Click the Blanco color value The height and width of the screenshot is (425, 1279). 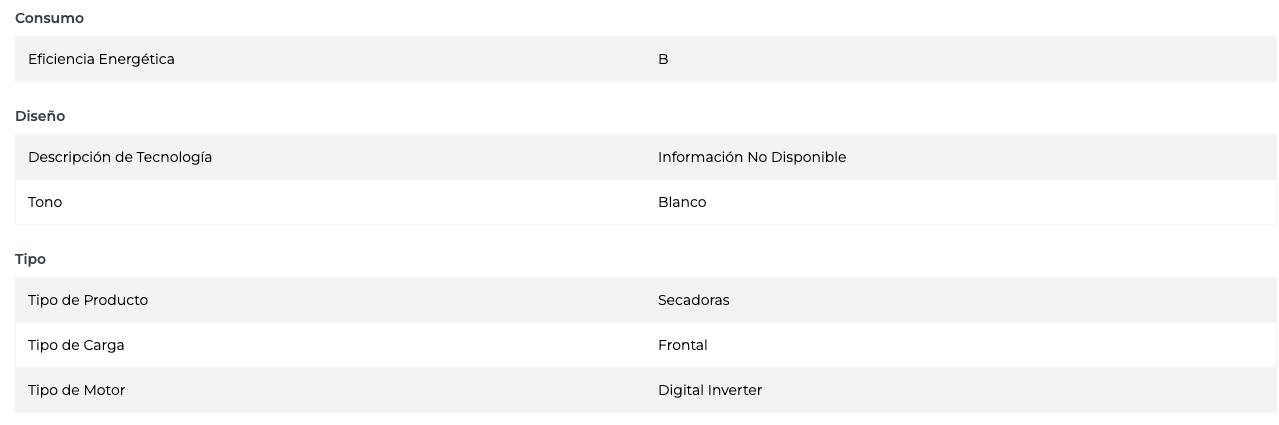[x=682, y=202]
